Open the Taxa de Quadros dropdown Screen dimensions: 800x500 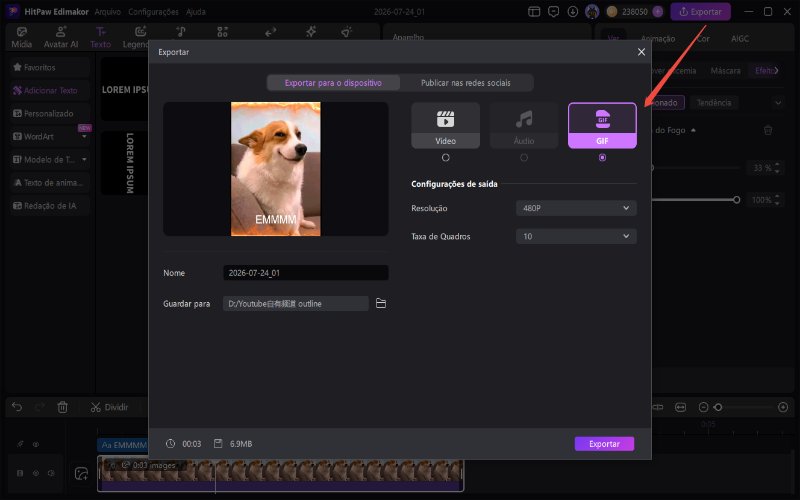pos(576,236)
